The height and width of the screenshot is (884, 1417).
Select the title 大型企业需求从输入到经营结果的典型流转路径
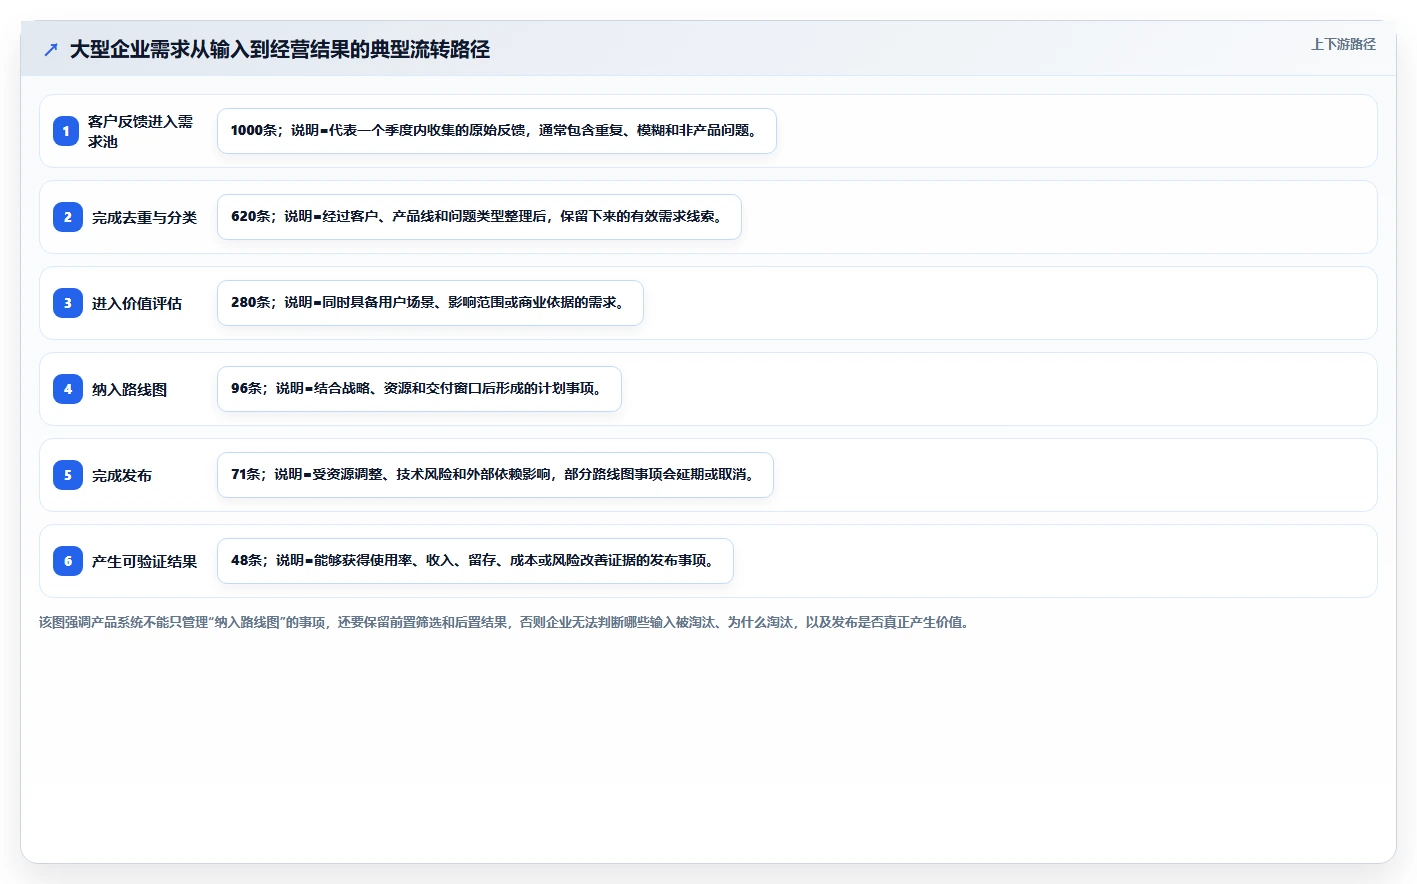tap(280, 49)
